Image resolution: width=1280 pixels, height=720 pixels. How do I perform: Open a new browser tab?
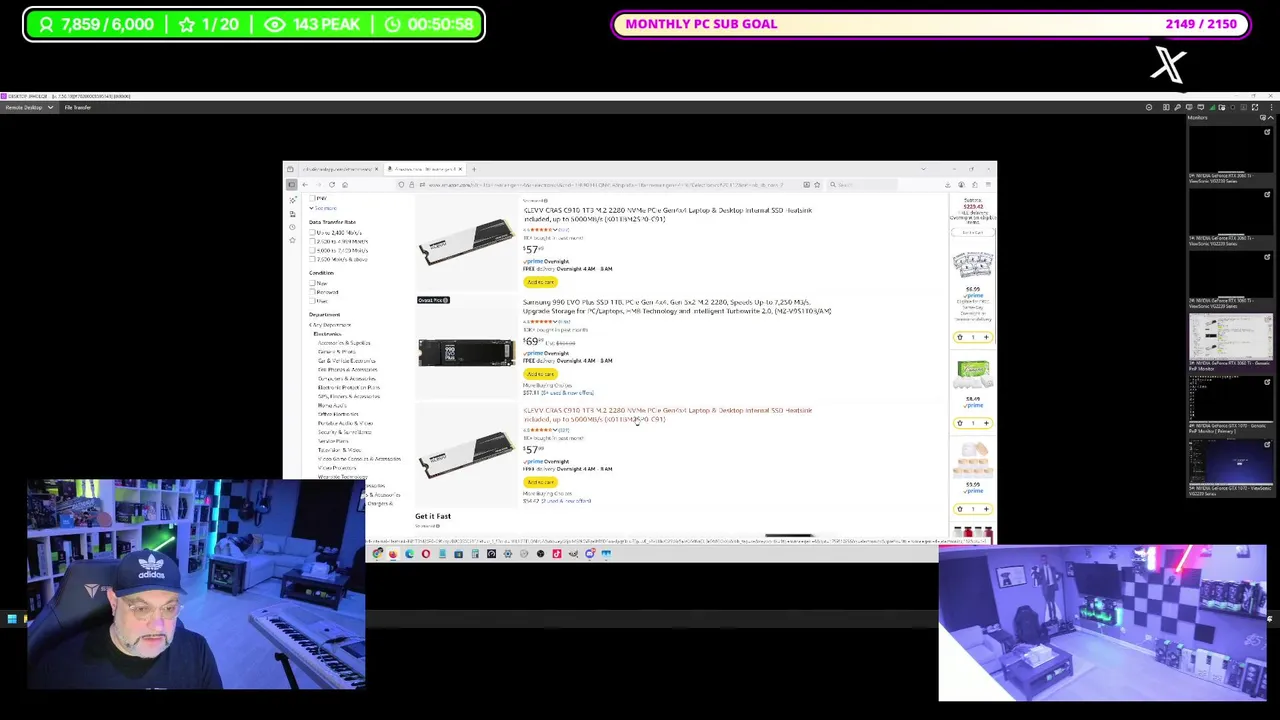[x=474, y=169]
